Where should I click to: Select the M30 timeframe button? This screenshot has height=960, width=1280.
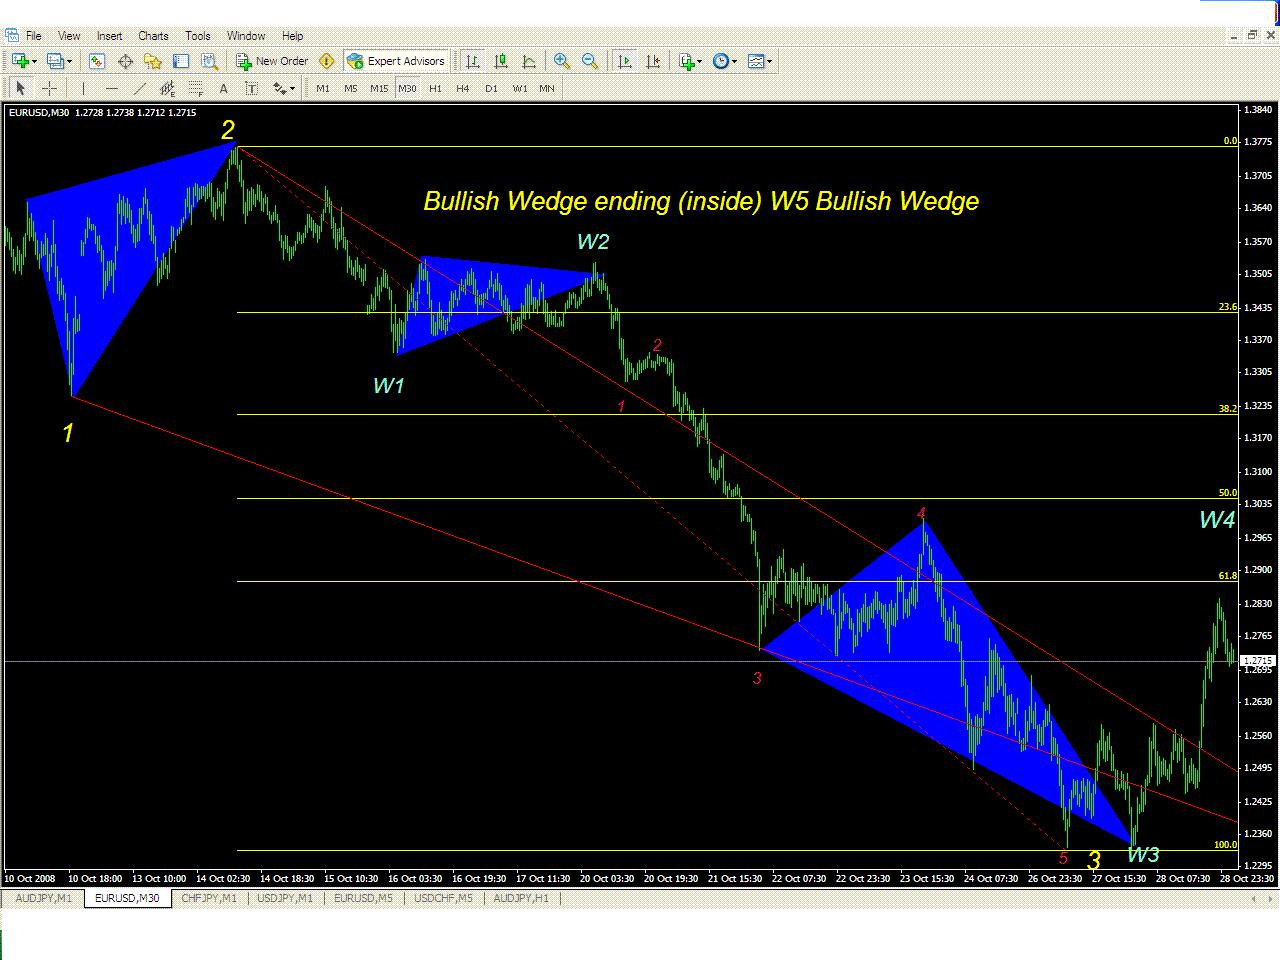pos(407,88)
